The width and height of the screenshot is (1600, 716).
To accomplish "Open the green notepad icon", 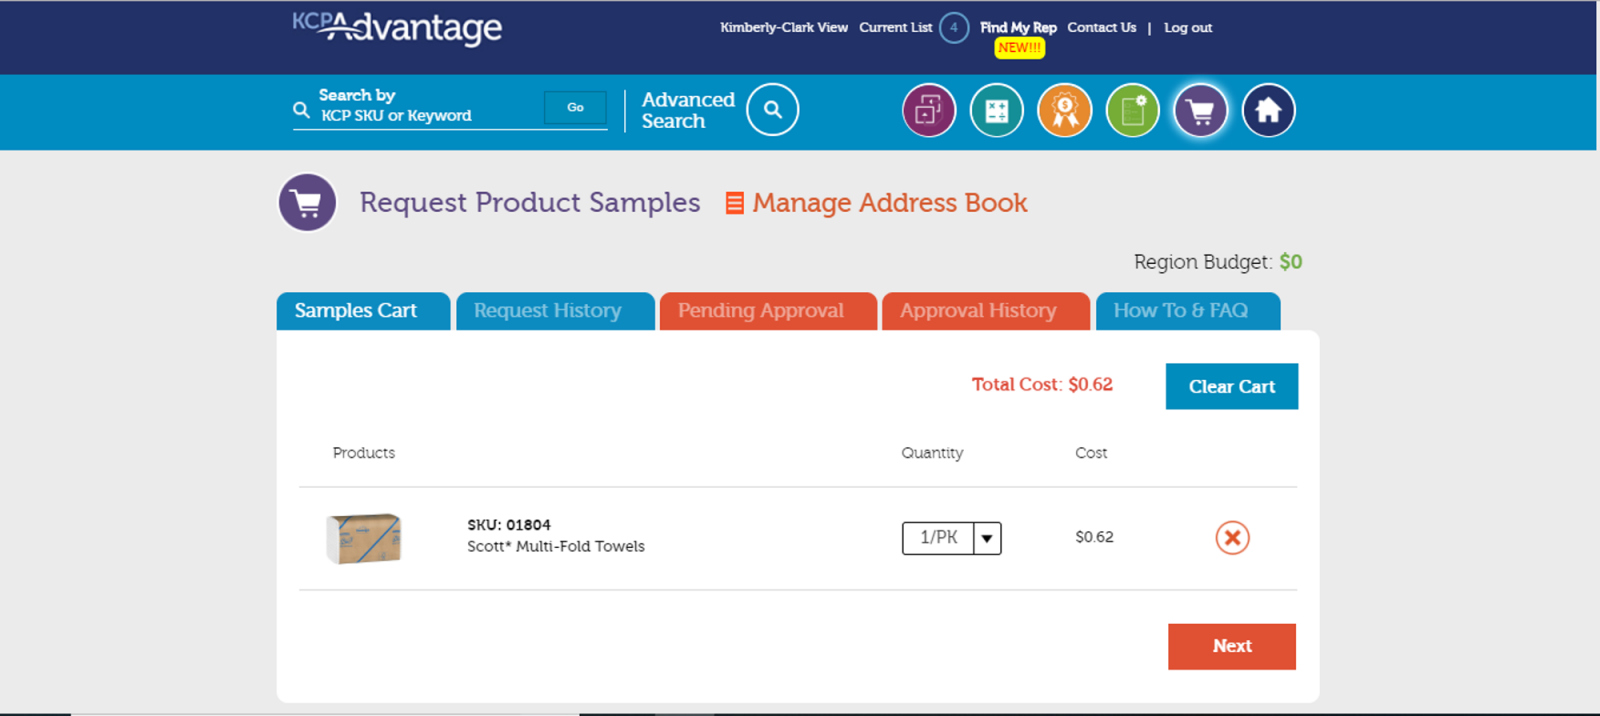I will pyautogui.click(x=1133, y=110).
